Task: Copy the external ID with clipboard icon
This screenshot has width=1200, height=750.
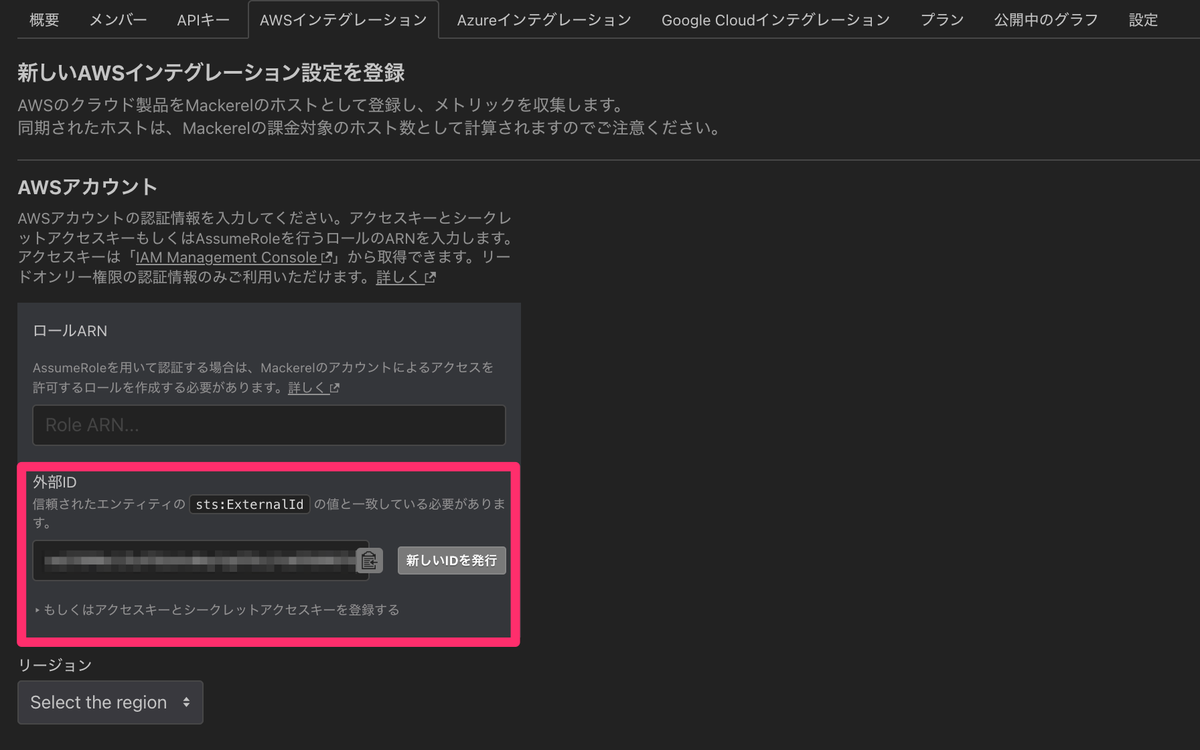Action: coord(370,560)
